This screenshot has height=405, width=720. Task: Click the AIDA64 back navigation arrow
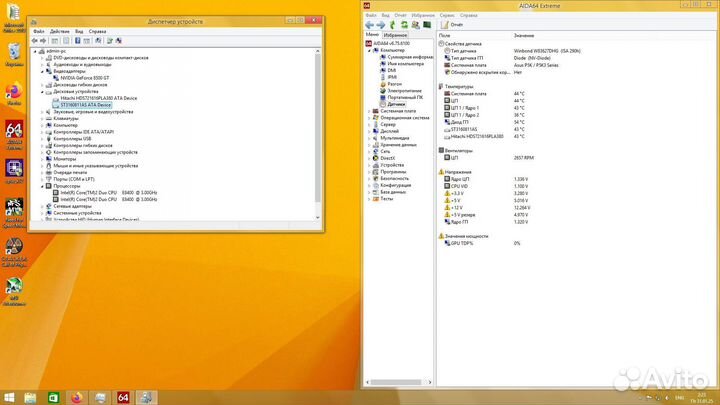(369, 25)
